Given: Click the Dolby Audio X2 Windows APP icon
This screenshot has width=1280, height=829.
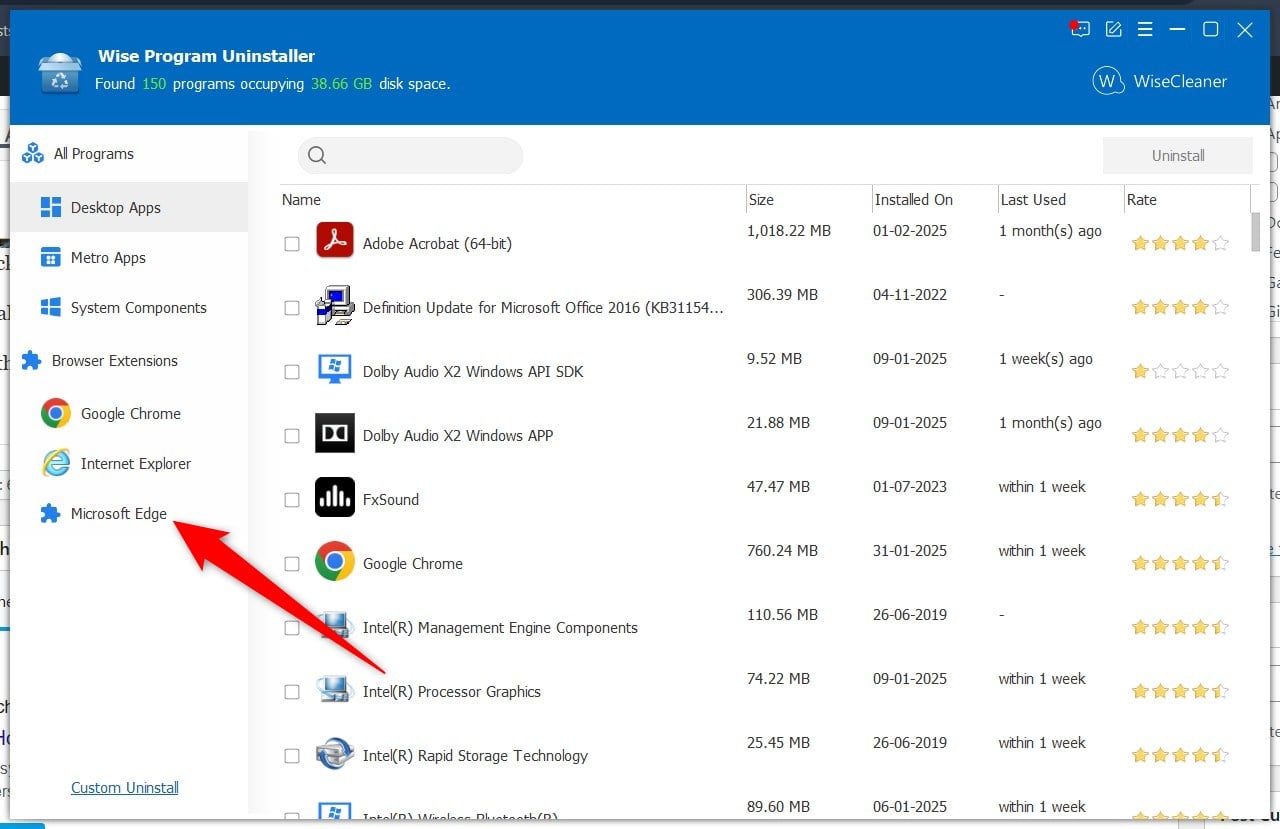Looking at the screenshot, I should (335, 433).
